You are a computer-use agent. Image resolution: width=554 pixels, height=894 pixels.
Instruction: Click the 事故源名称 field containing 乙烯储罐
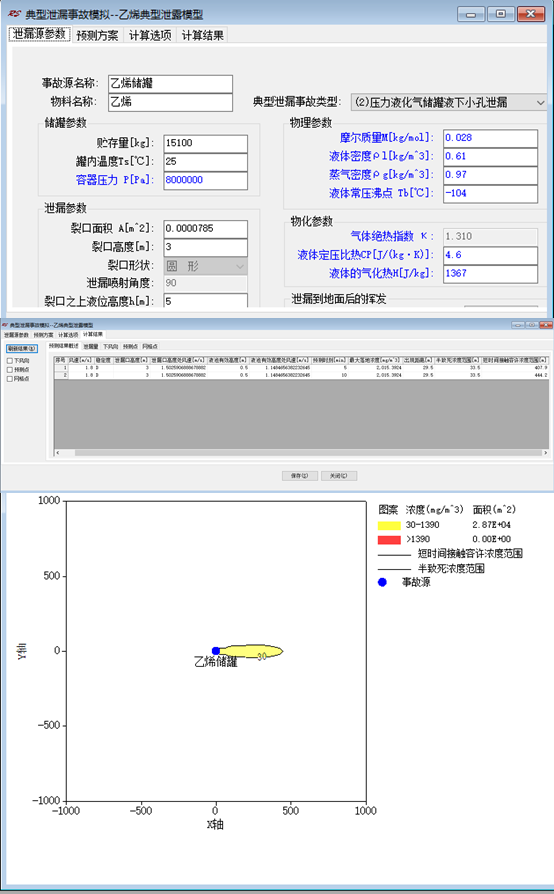[170, 83]
